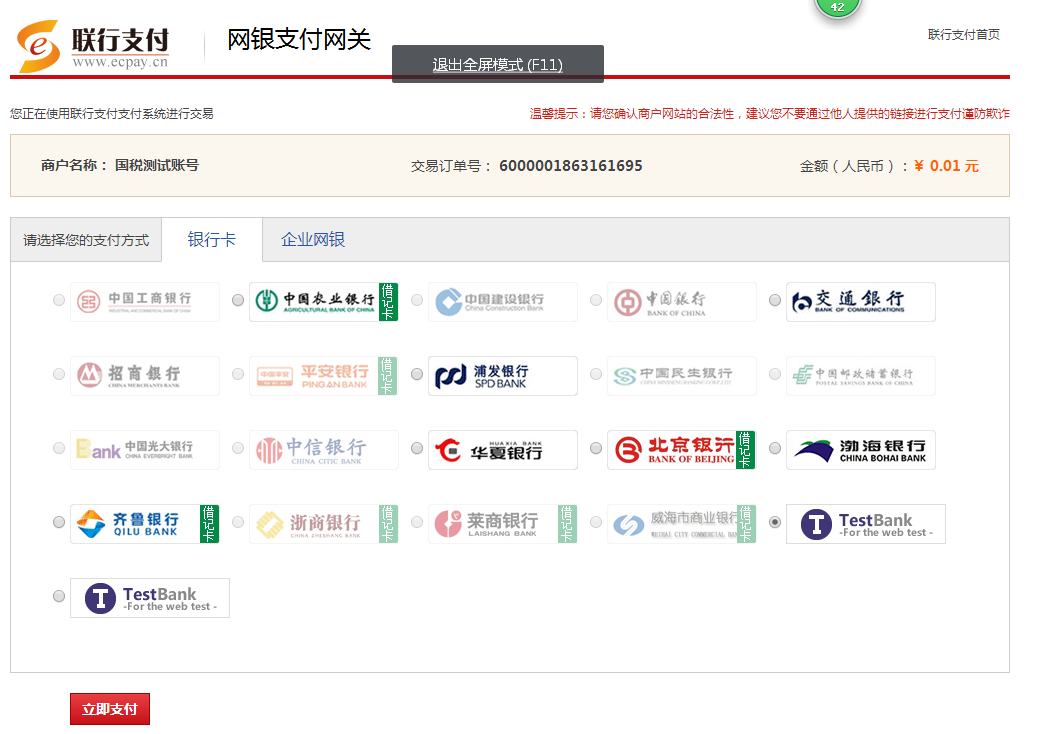Screen dimensions: 1040x734
Task: Choose the 中国邮政储蓄银行 logo
Action: pyautogui.click(x=861, y=376)
